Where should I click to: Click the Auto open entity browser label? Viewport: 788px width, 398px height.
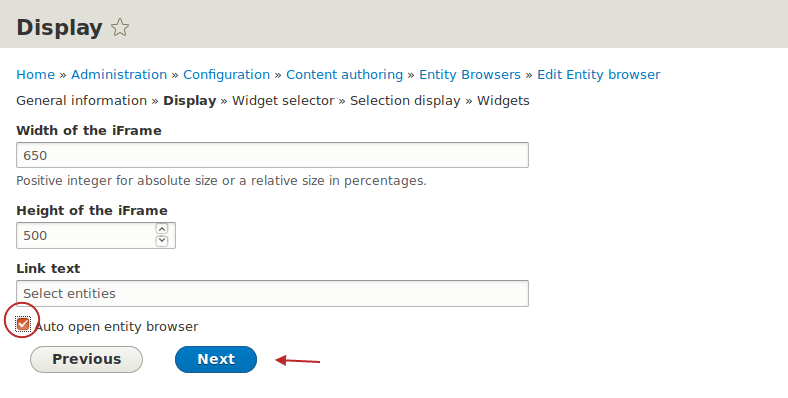[117, 327]
